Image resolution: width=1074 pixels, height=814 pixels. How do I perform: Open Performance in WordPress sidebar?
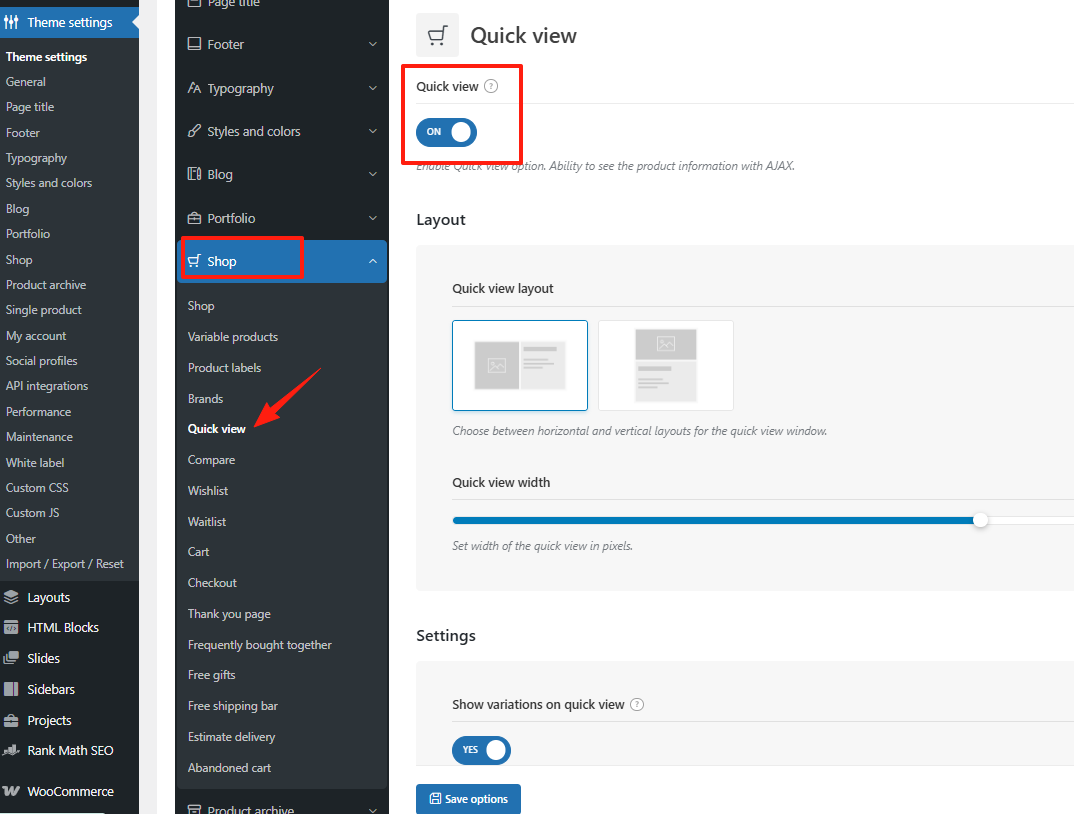[x=38, y=412]
